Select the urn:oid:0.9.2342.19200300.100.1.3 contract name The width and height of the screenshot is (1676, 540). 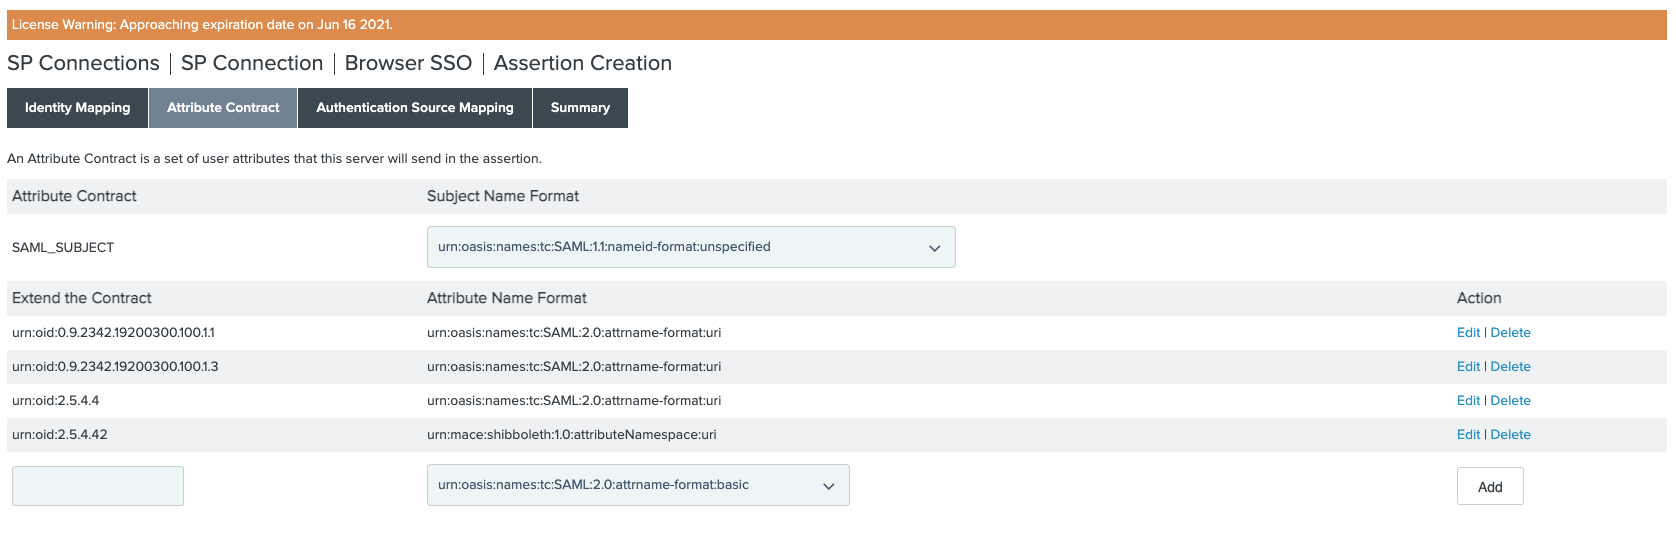coord(115,367)
